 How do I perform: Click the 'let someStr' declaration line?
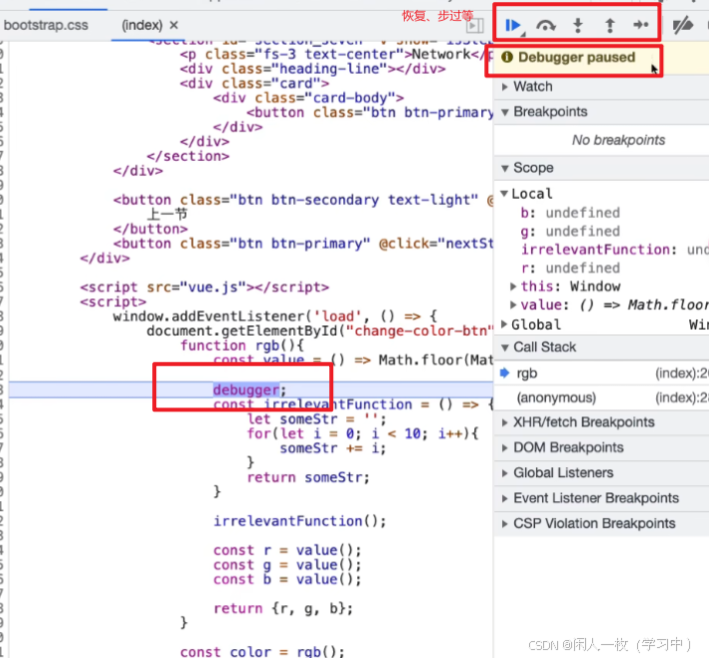pos(317,419)
